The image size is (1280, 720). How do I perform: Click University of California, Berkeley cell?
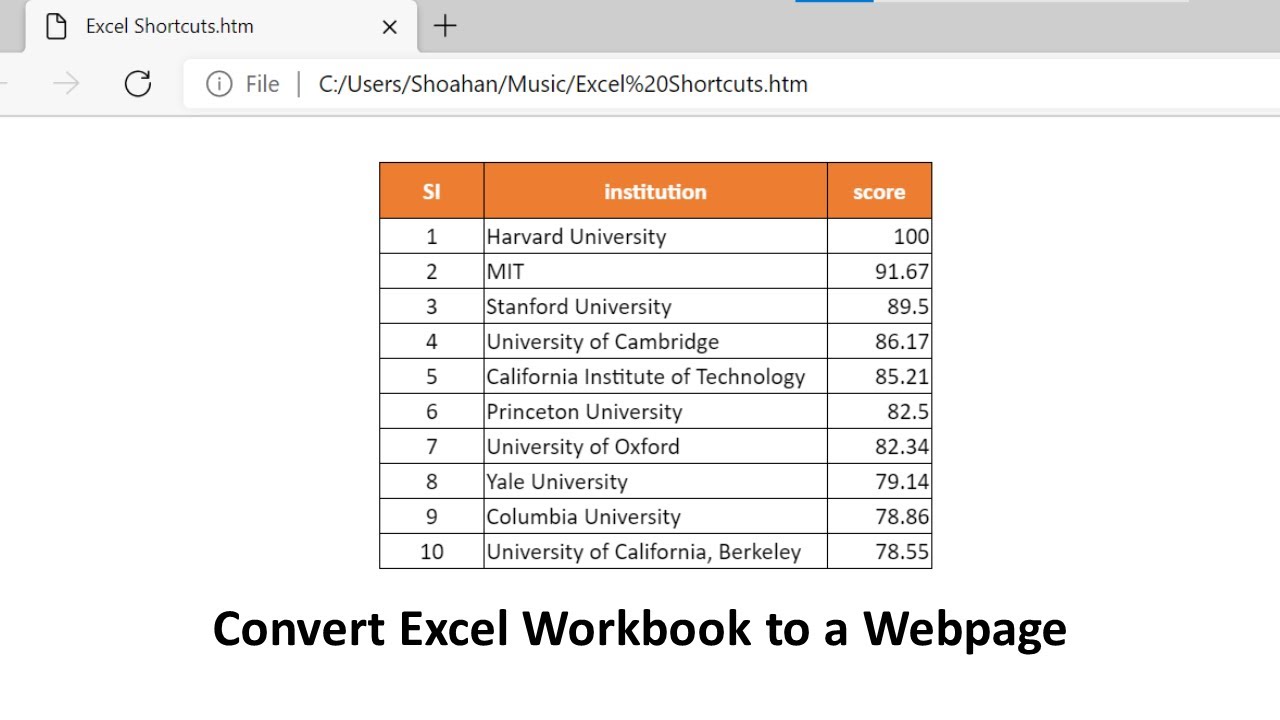[x=656, y=552]
